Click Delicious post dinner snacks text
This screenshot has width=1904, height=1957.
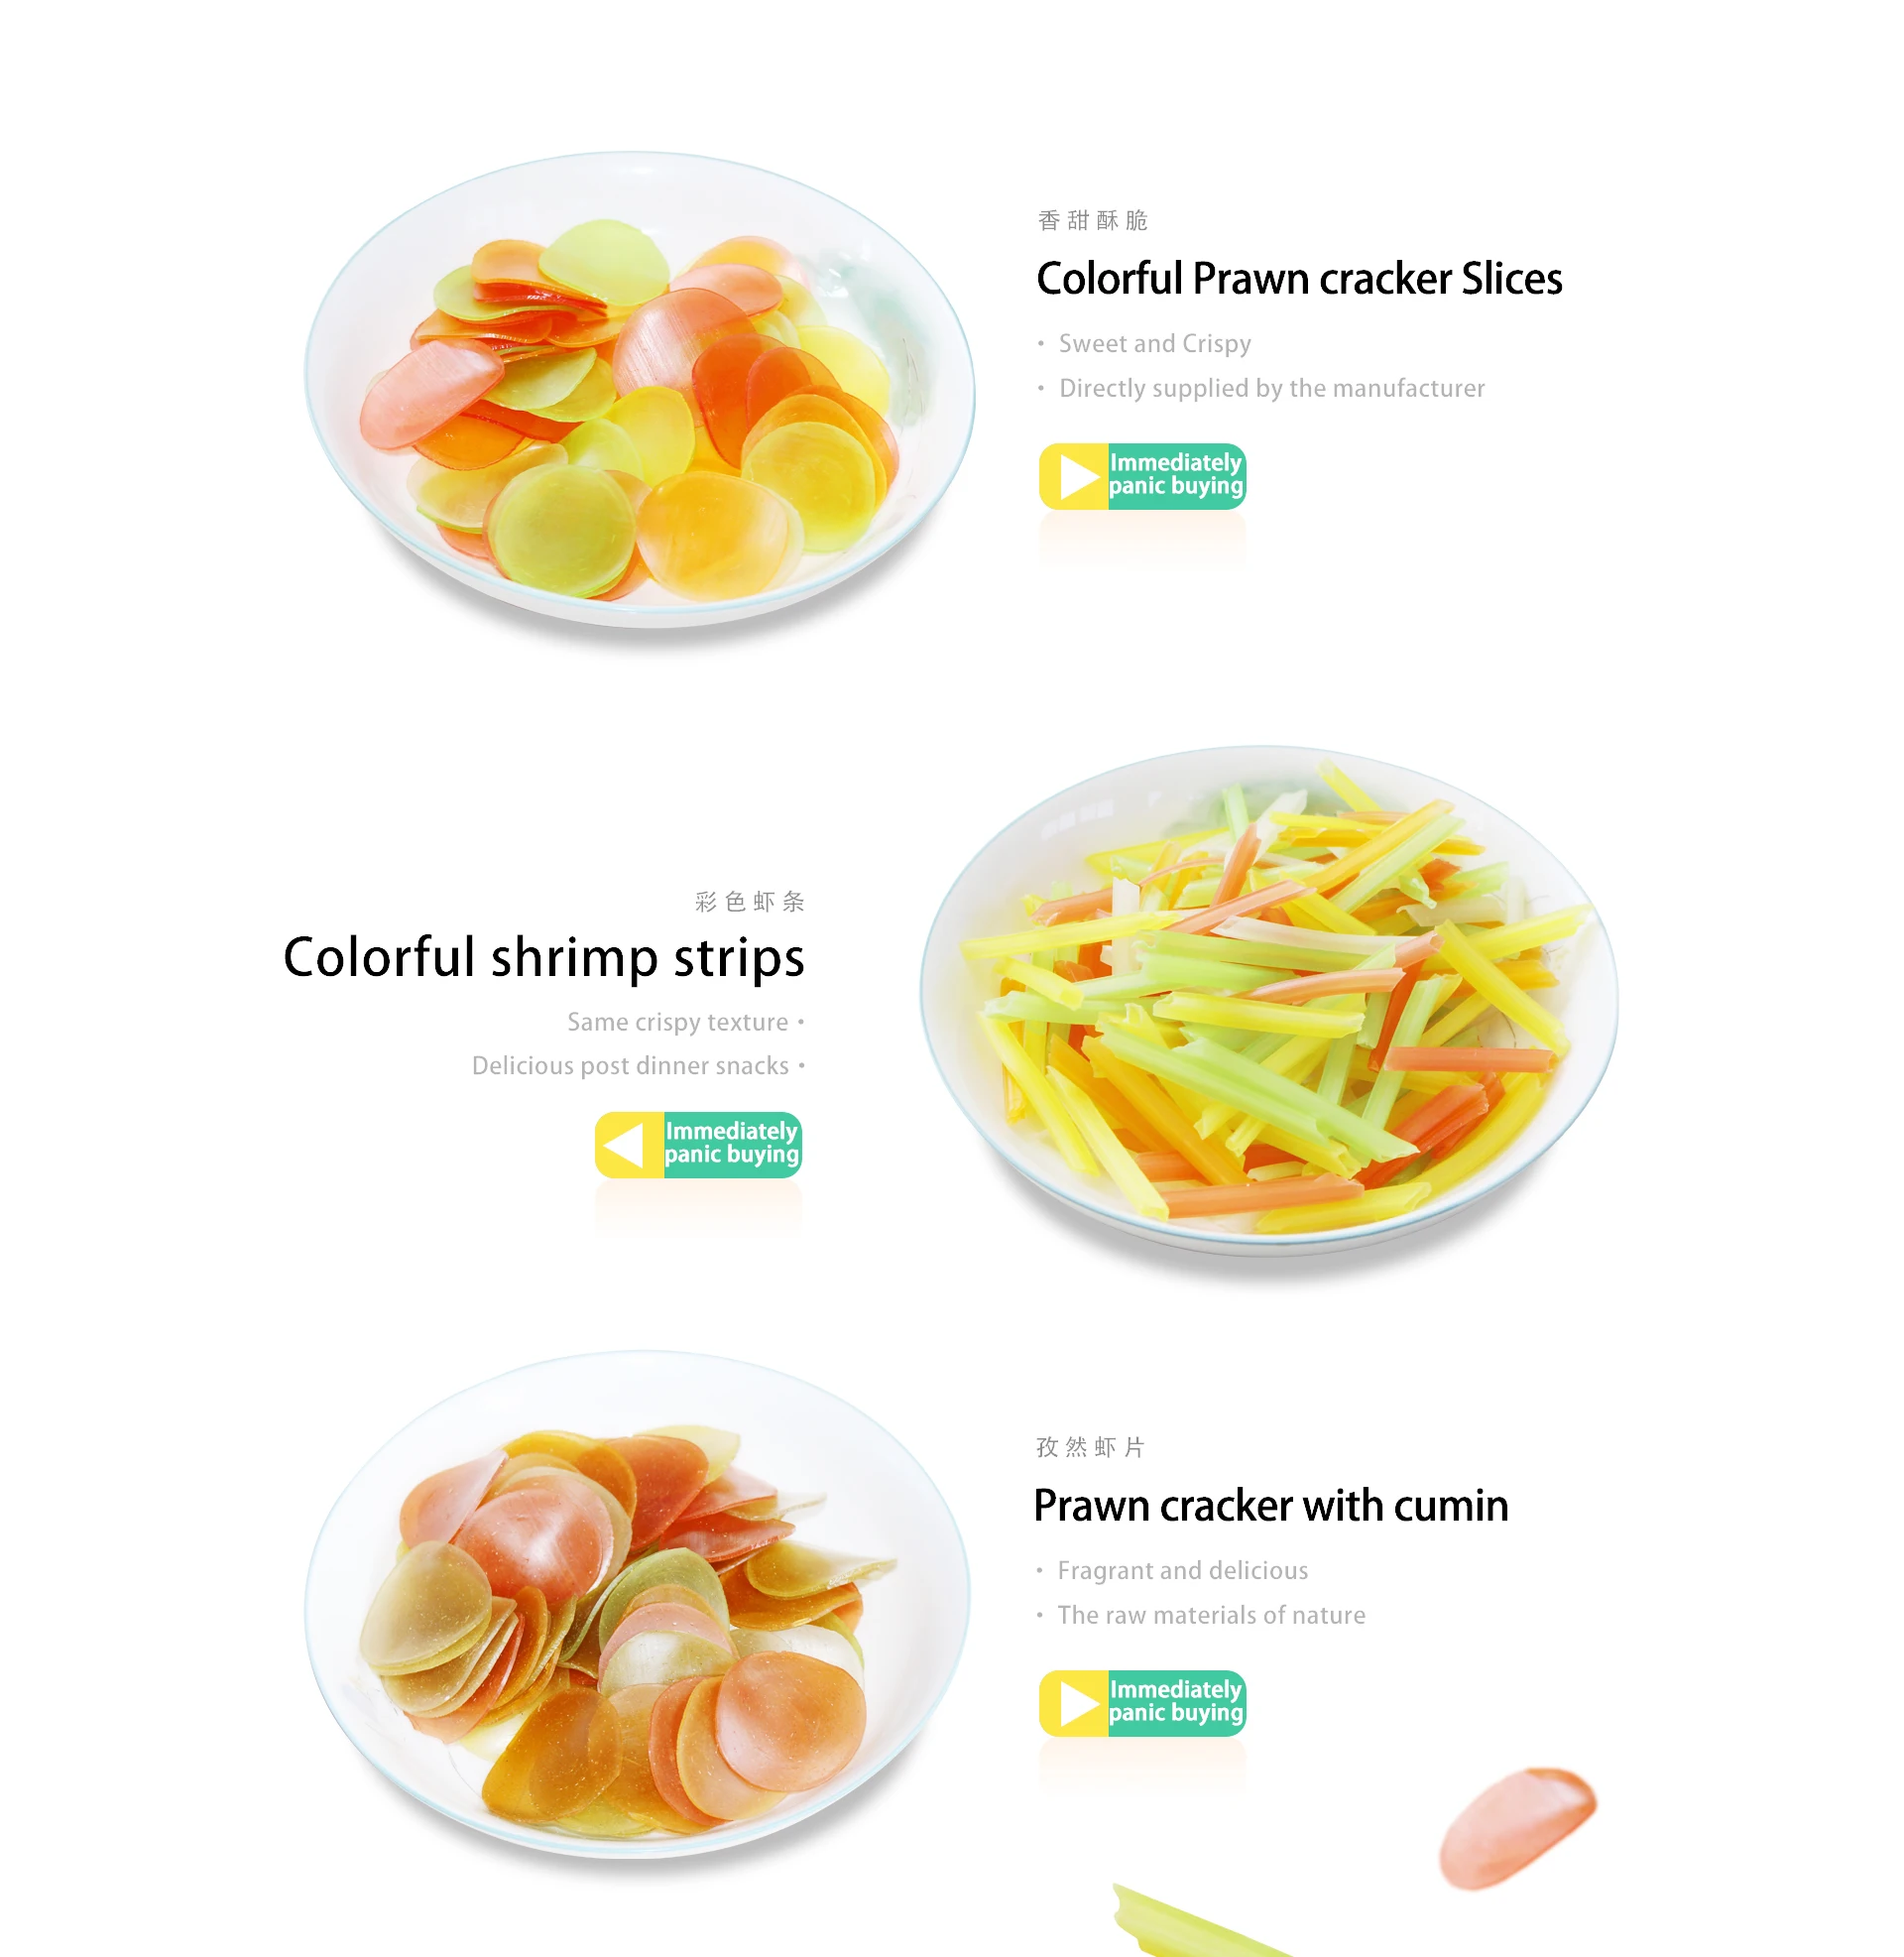coord(630,1066)
